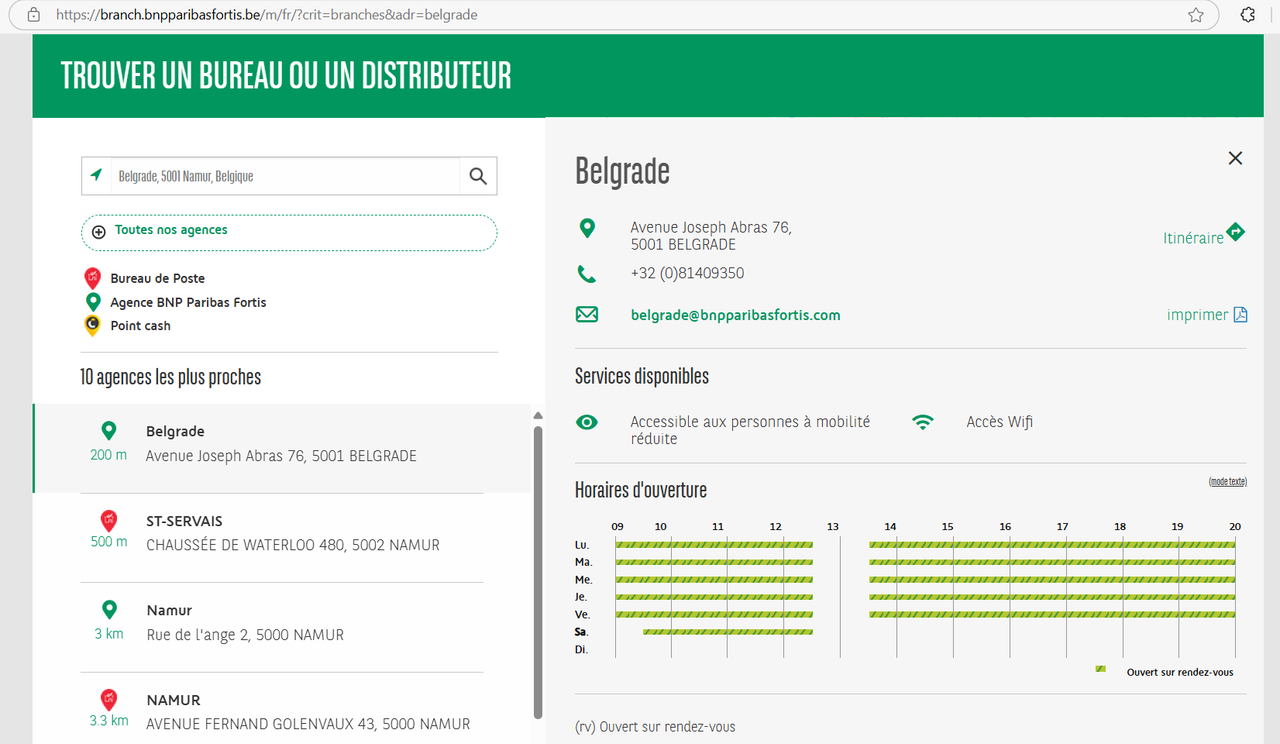1280x744 pixels.
Task: Click the magnifying glass search button
Action: click(478, 176)
